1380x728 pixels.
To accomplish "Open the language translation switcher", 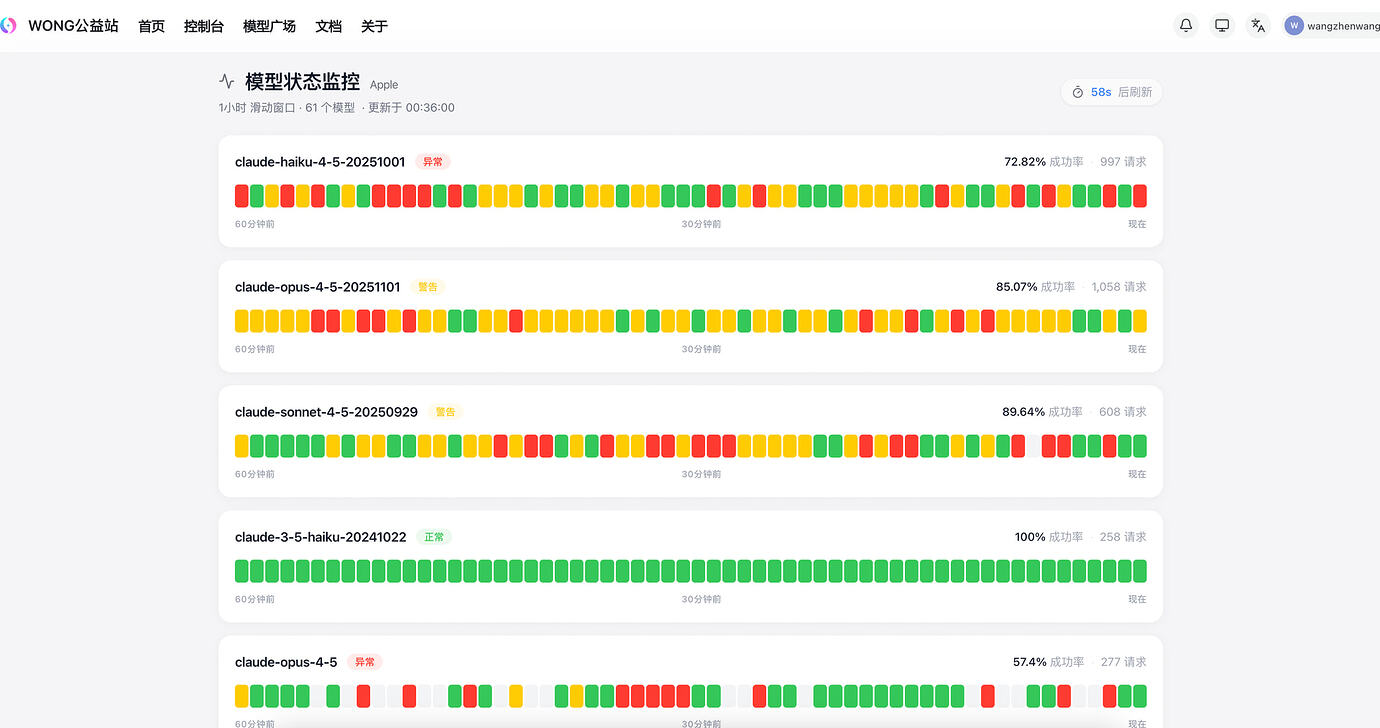I will click(1258, 26).
